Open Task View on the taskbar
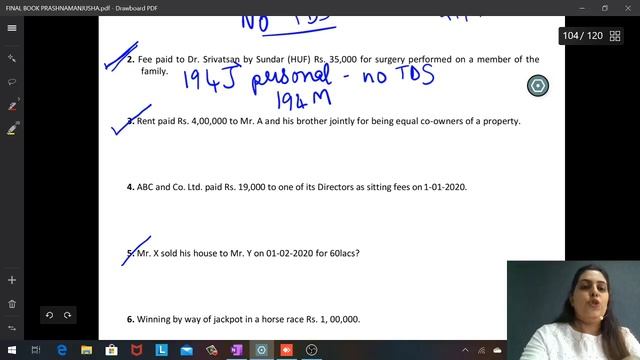This screenshot has height=360, width=640. (x=36, y=350)
